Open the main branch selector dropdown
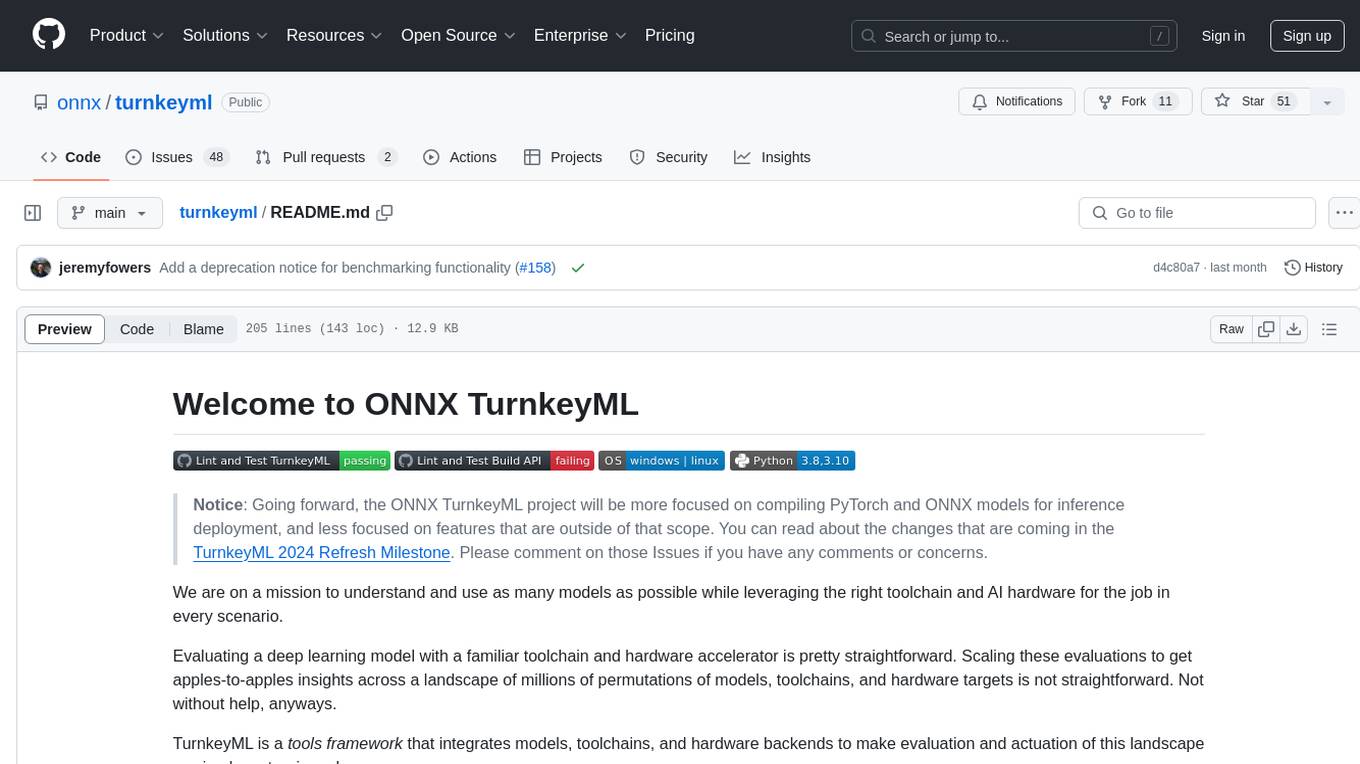 pyautogui.click(x=110, y=213)
